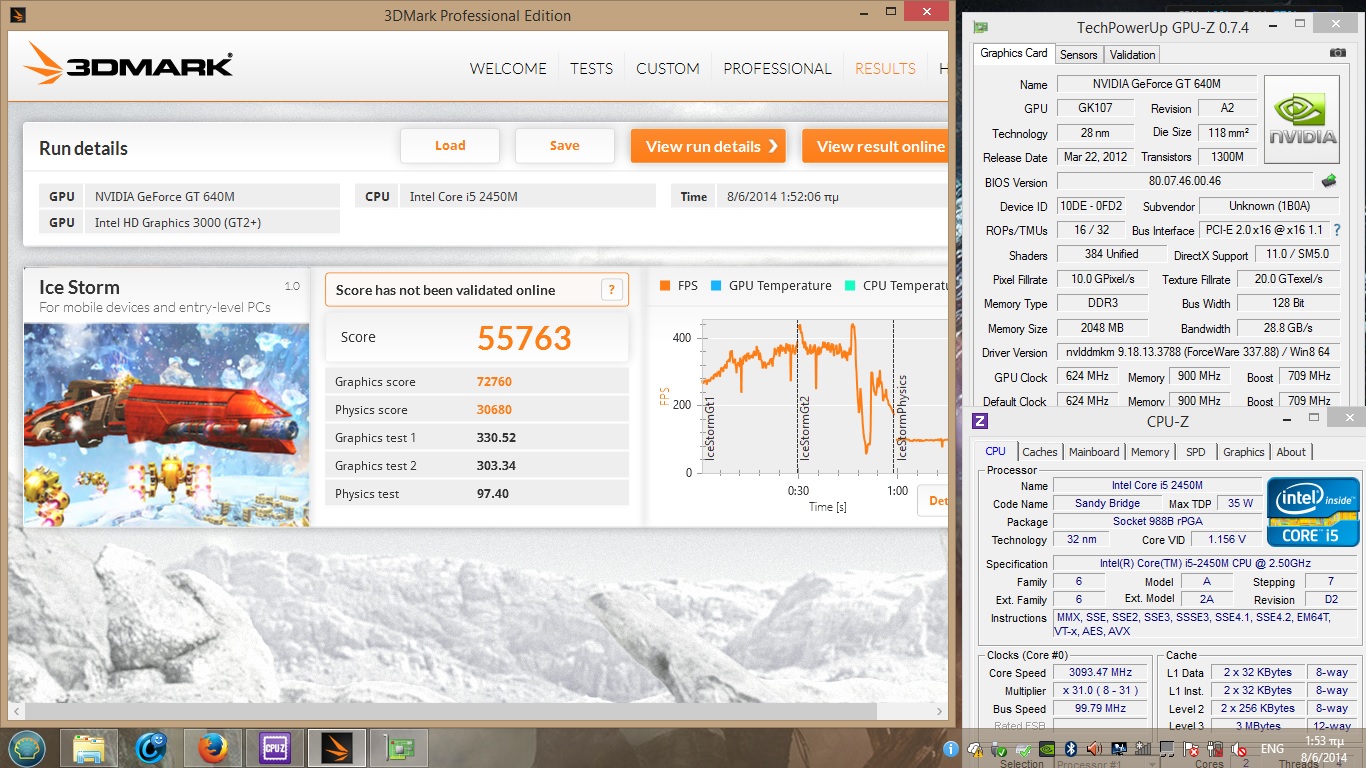This screenshot has height=768, width=1366.
Task: Click View run details button
Action: point(708,146)
